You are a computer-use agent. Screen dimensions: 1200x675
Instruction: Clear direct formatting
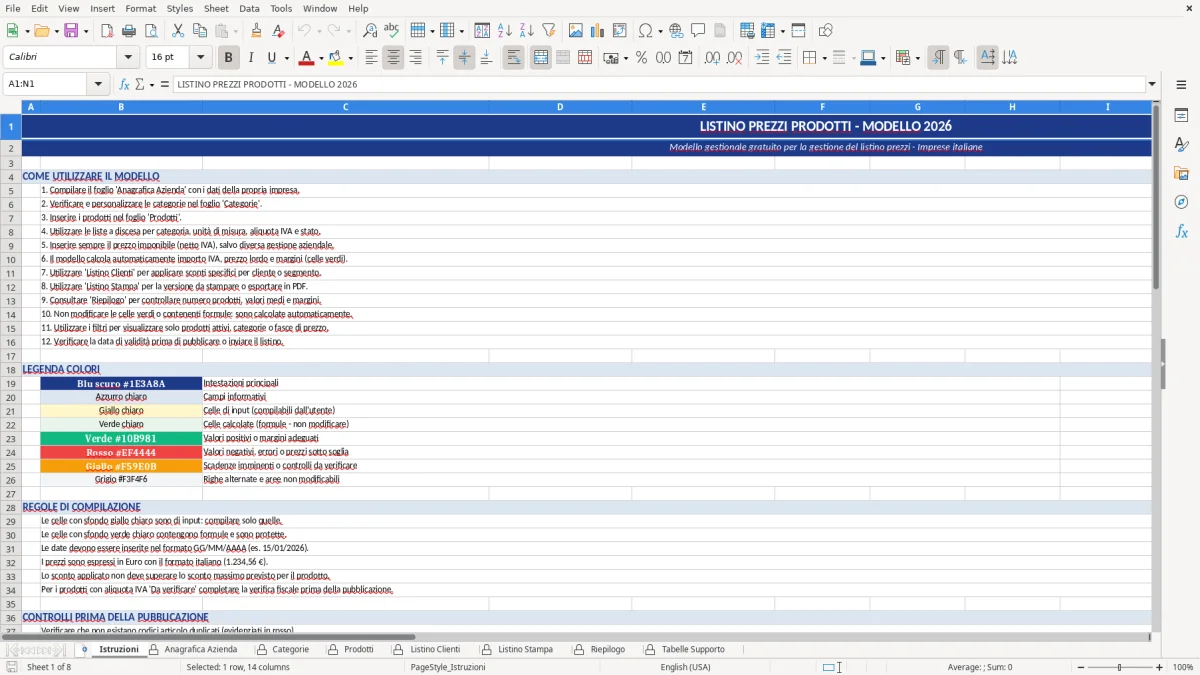[278, 31]
